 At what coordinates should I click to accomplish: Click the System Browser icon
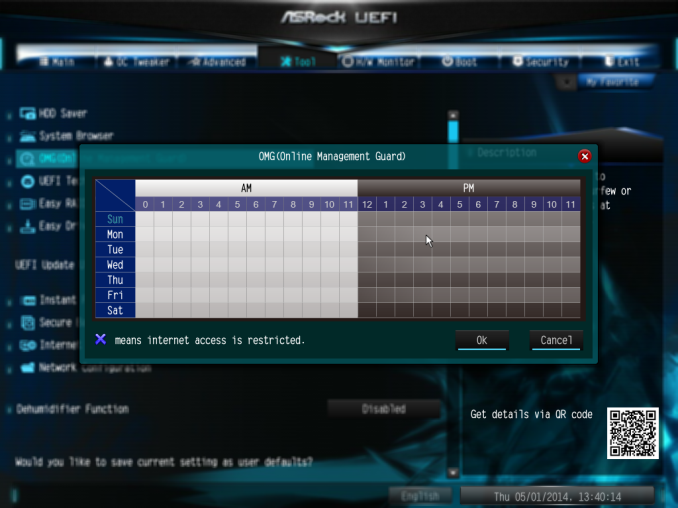[x=27, y=136]
